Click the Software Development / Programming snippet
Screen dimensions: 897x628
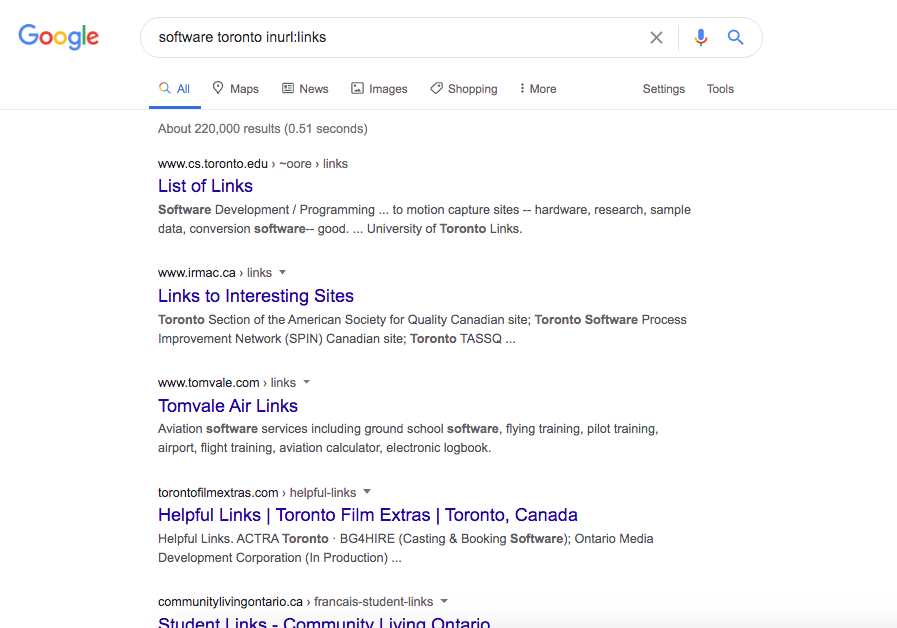tap(424, 219)
